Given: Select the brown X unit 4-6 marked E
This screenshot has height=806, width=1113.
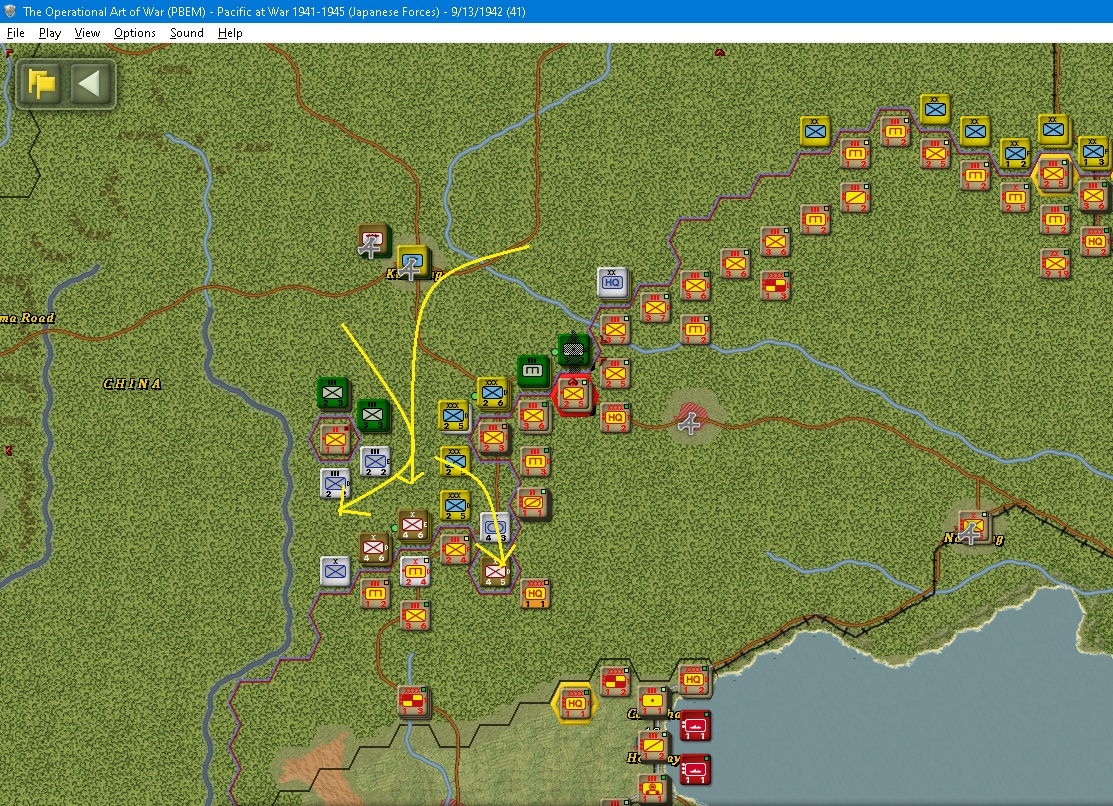Looking at the screenshot, I should point(412,525).
